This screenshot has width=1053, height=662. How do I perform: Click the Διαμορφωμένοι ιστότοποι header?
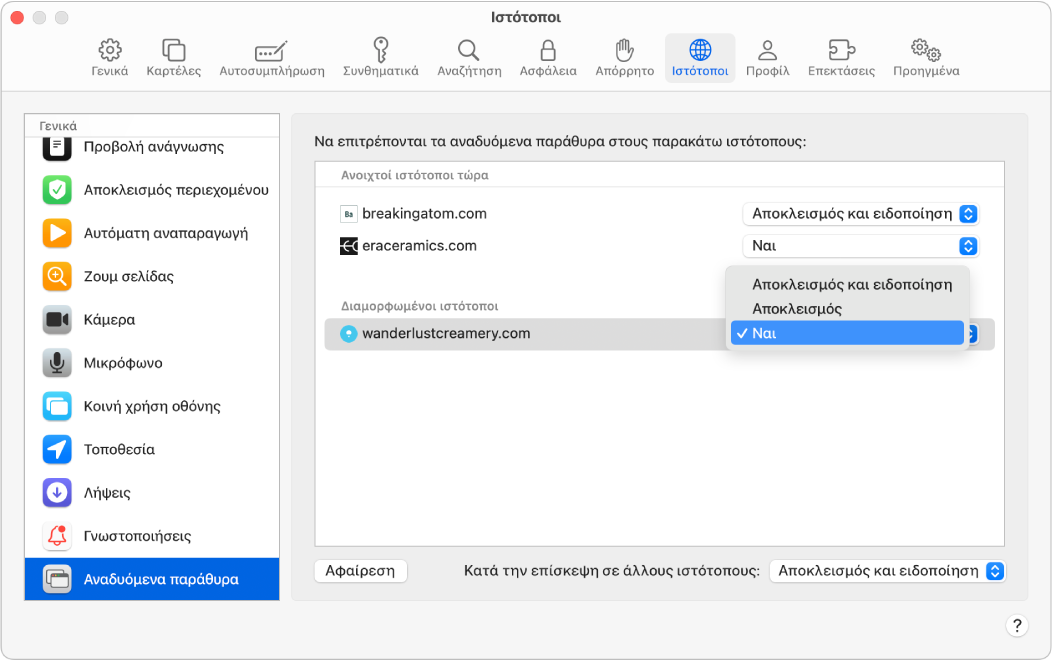pos(420,306)
